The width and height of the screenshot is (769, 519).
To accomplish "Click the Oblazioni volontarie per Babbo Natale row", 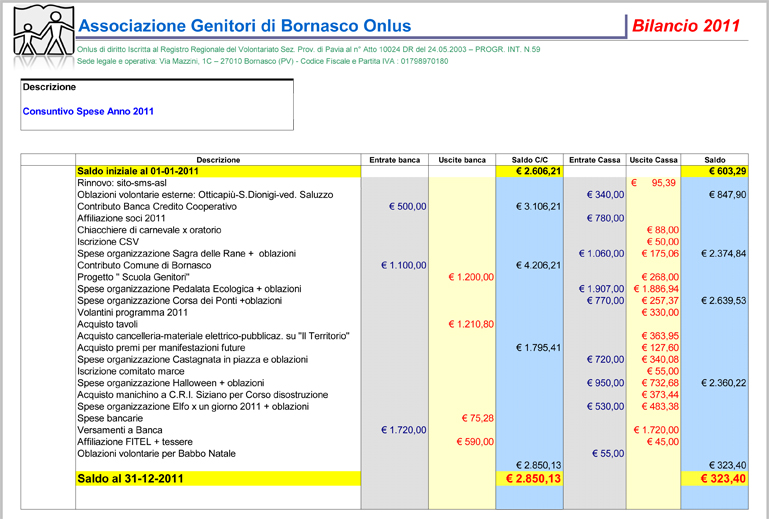I will (156, 453).
